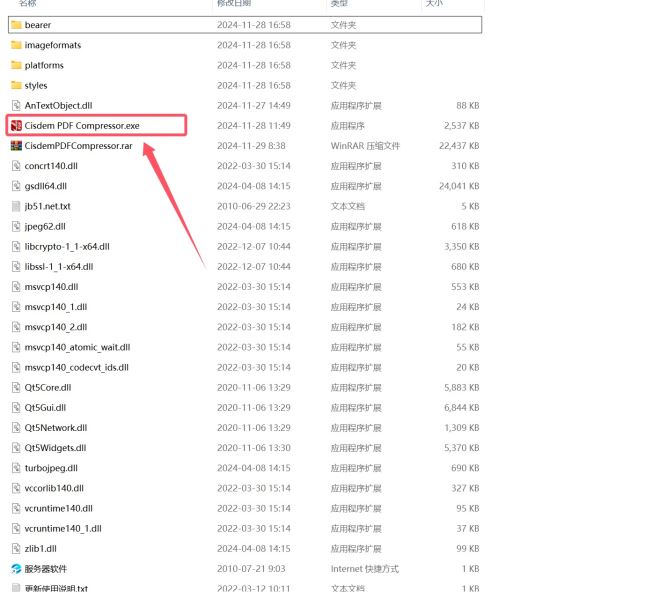Select the CisdemPDFCompressor.rar archive icon
Viewport: 660px width, 600px height.
tap(16, 146)
